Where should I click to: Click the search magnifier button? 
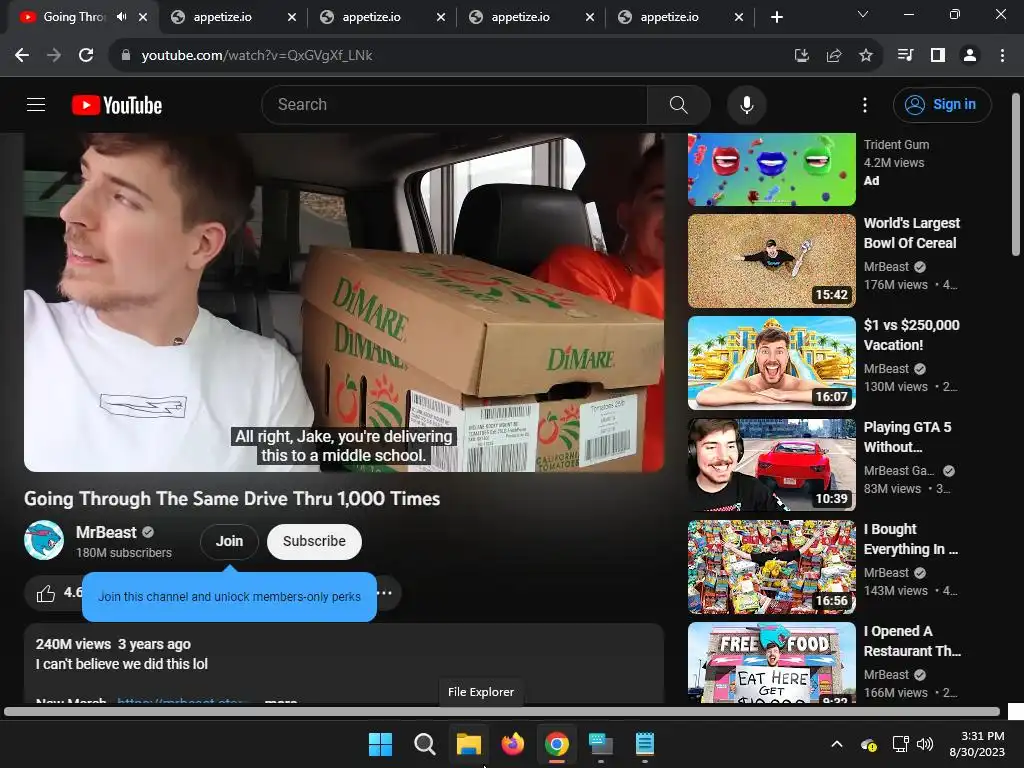(679, 104)
